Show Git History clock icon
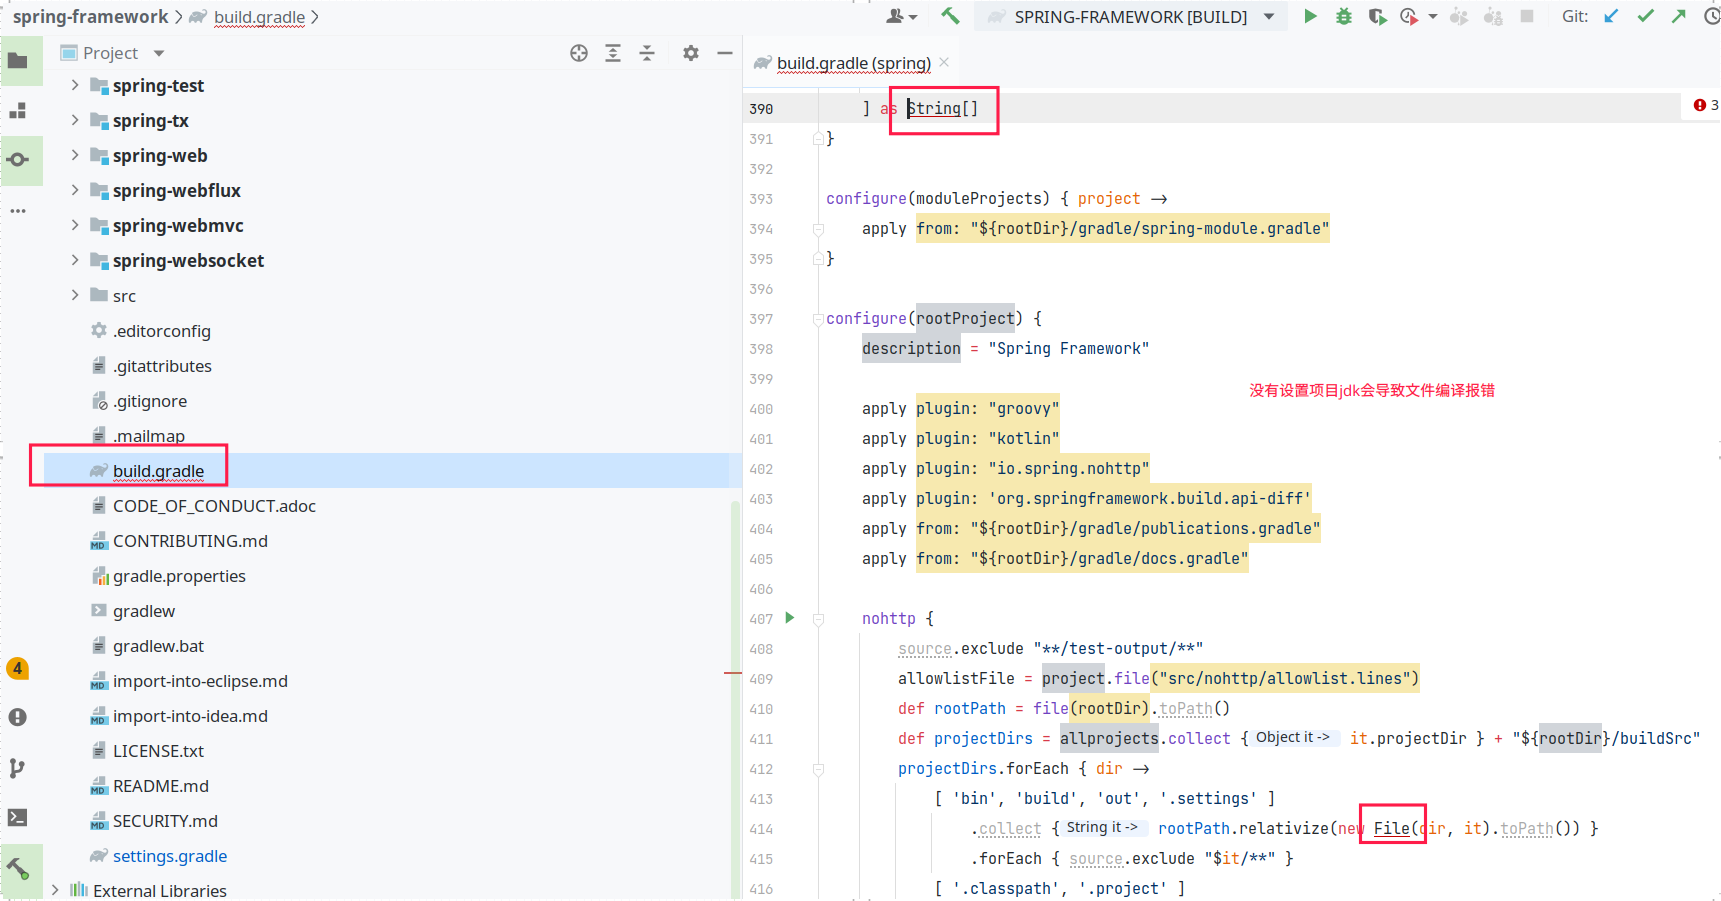The width and height of the screenshot is (1721, 901). 1711,16
